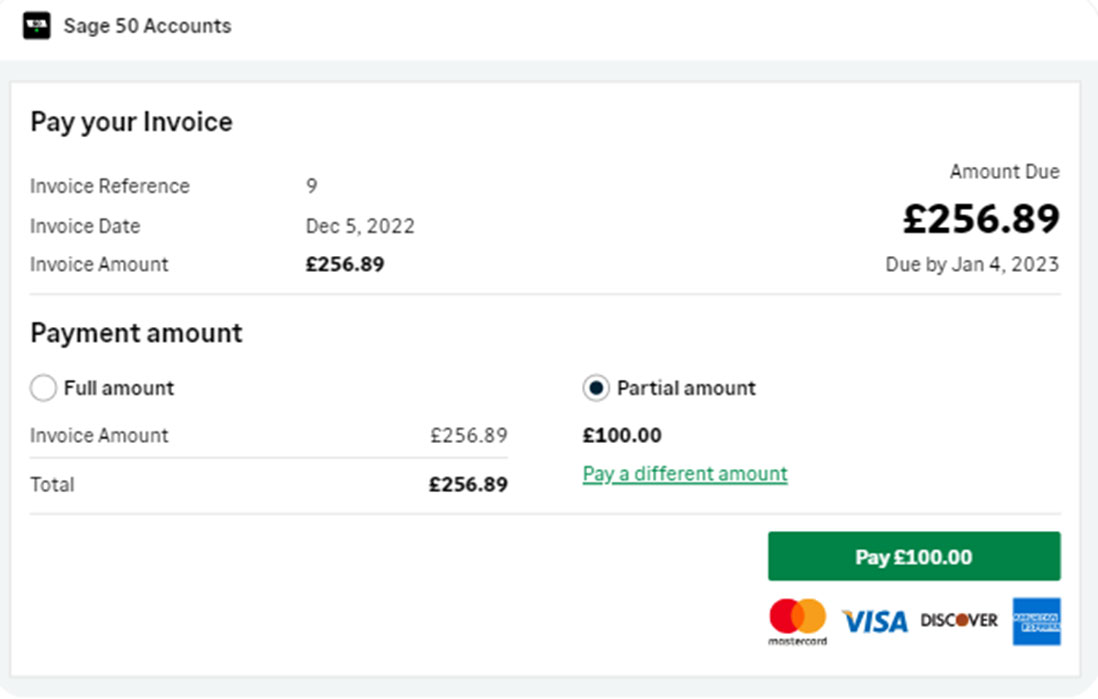Click the bold Total £256.89 value
Image resolution: width=1098 pixels, height=699 pixels.
(x=468, y=485)
